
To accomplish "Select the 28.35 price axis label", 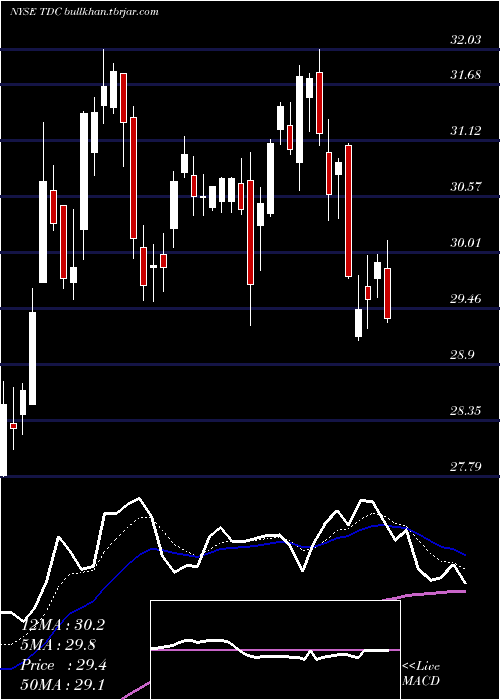I will pos(466,411).
